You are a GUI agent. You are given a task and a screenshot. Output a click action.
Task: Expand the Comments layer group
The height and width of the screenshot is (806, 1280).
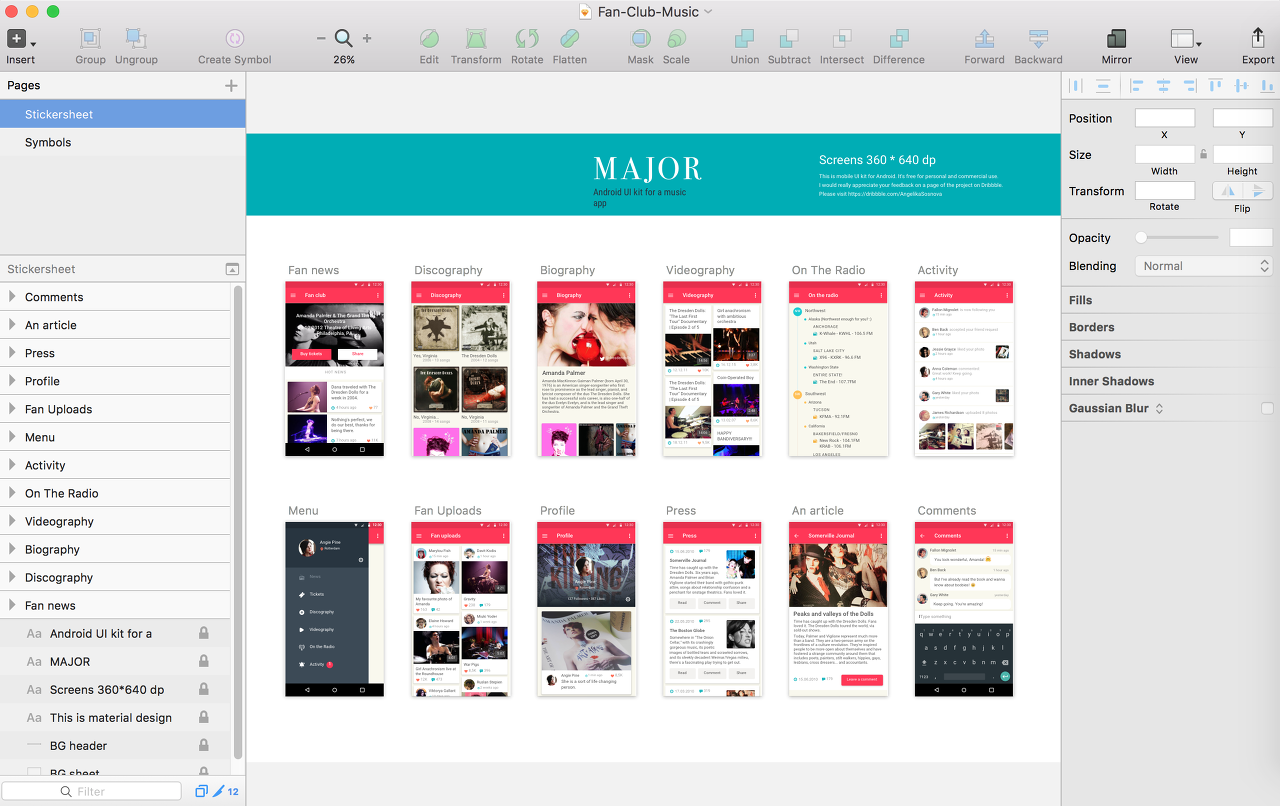point(12,297)
